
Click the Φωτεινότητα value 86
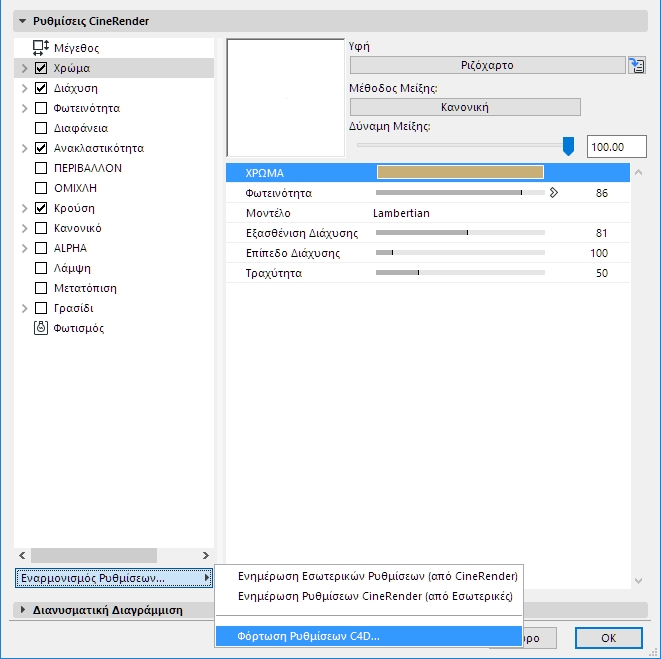coord(602,193)
